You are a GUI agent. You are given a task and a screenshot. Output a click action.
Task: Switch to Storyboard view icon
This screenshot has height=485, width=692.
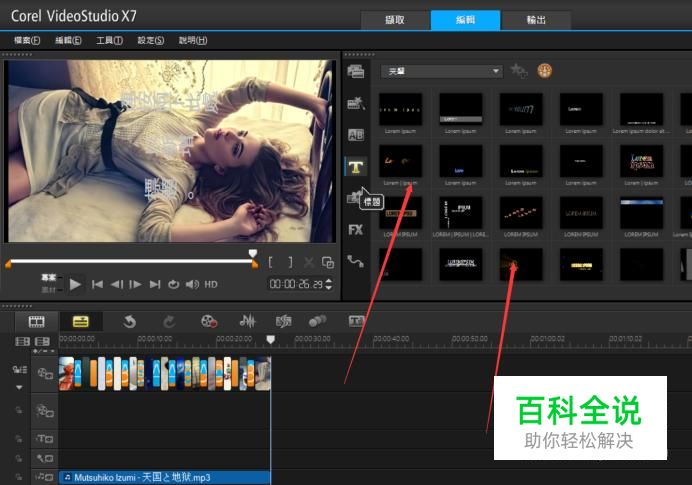tap(37, 322)
